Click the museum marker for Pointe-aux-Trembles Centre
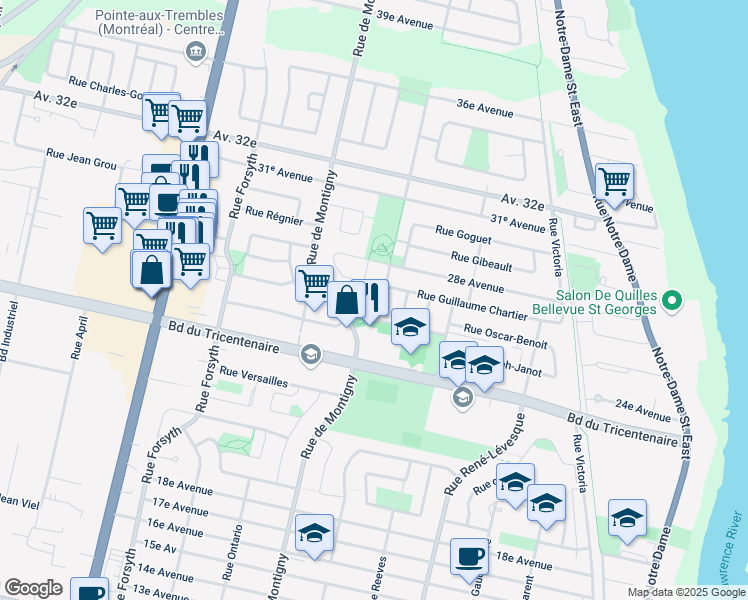Viewport: 748px width, 600px height. click(196, 52)
